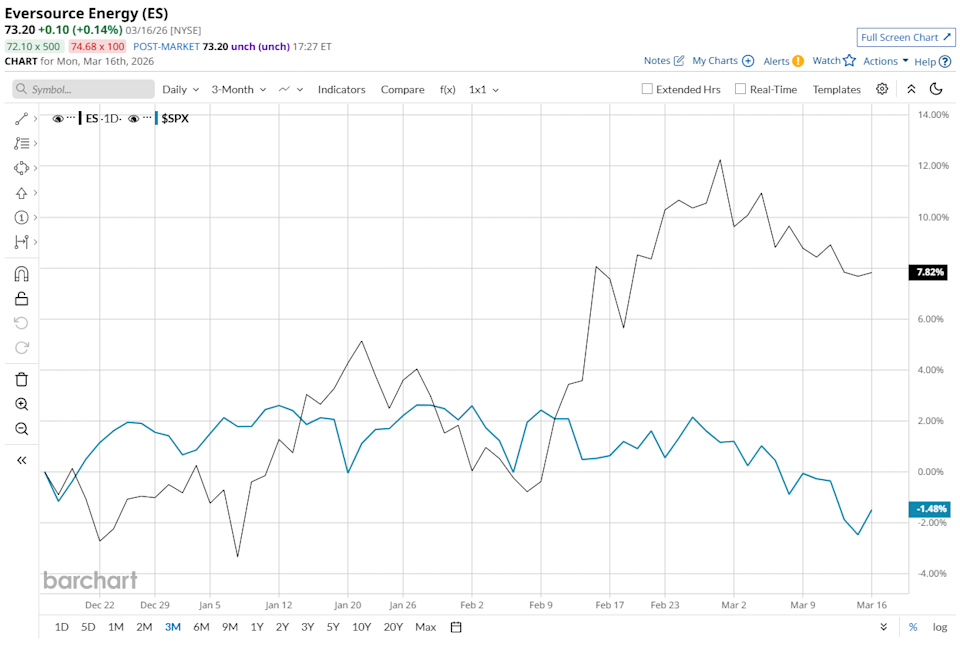
Task: Click the undo arrow in the drawing toolbar
Action: (21, 323)
